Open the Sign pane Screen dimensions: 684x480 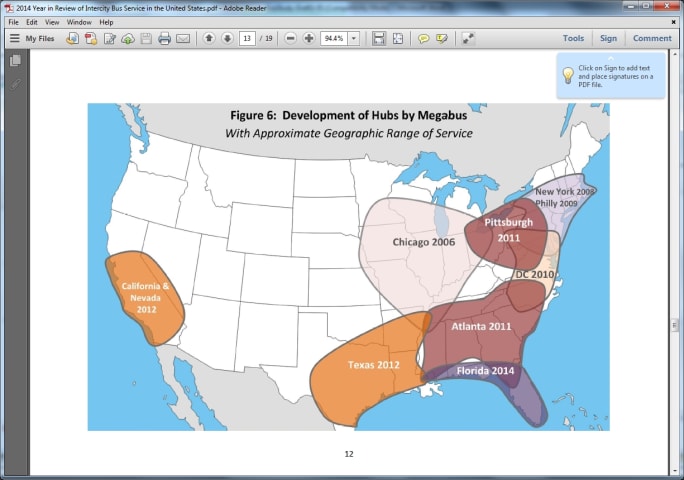608,39
